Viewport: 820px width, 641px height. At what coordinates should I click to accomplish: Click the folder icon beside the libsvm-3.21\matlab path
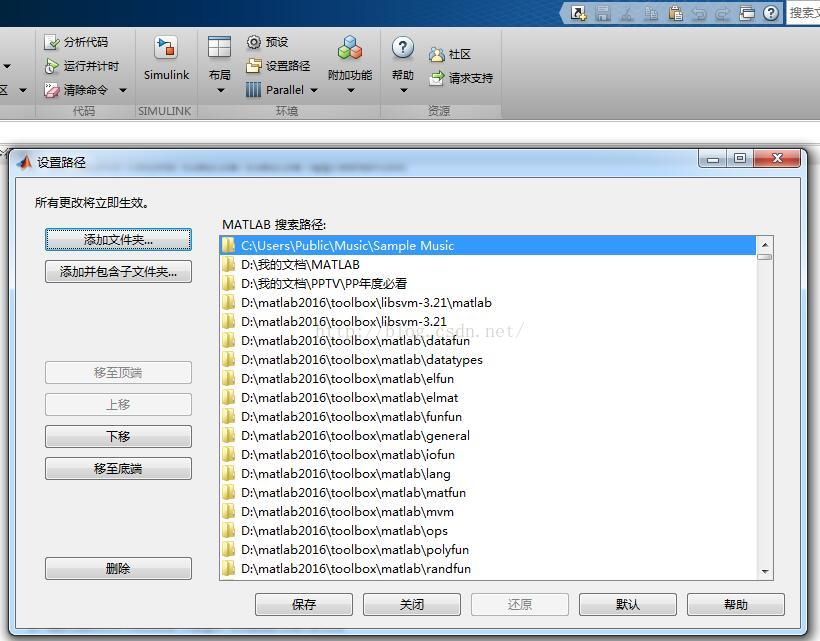click(x=228, y=302)
